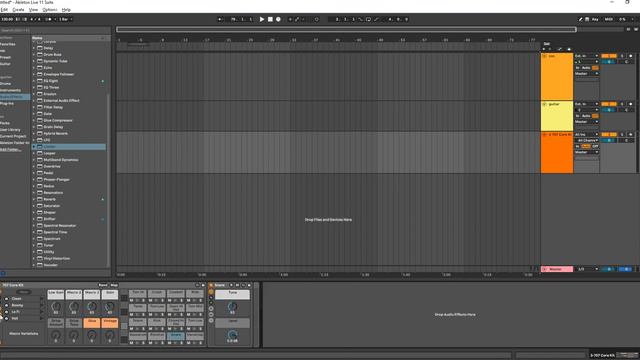Toggle the Draw Mode pencil icon

pos(580,19)
